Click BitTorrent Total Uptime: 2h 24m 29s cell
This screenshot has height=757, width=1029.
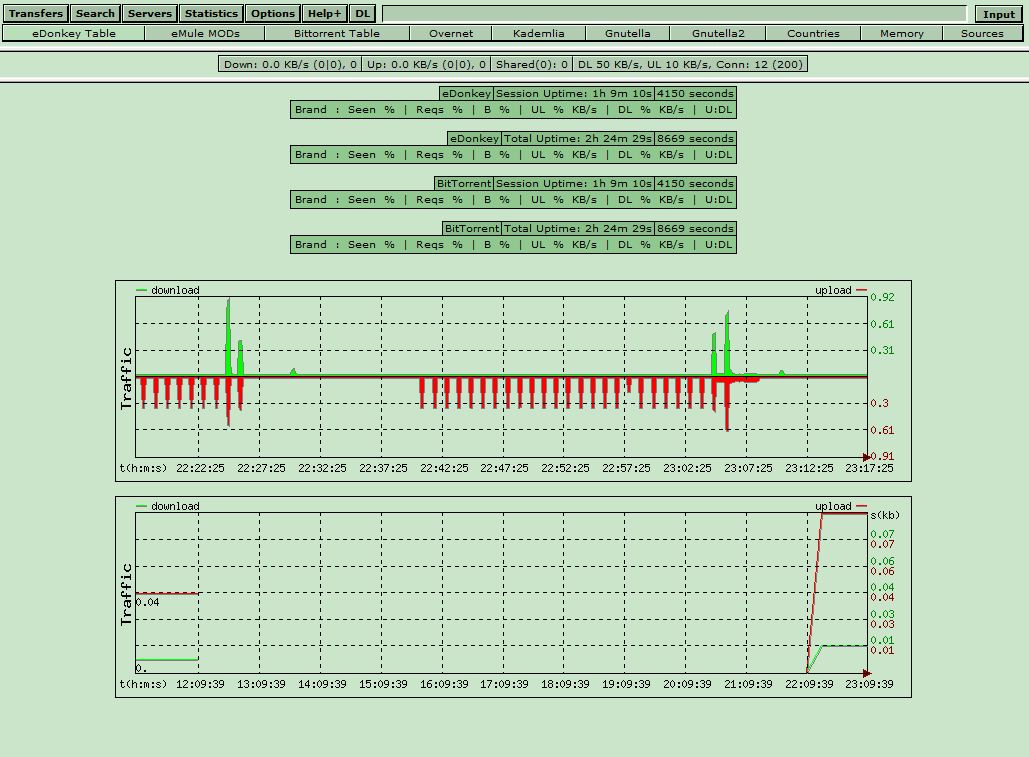[578, 228]
